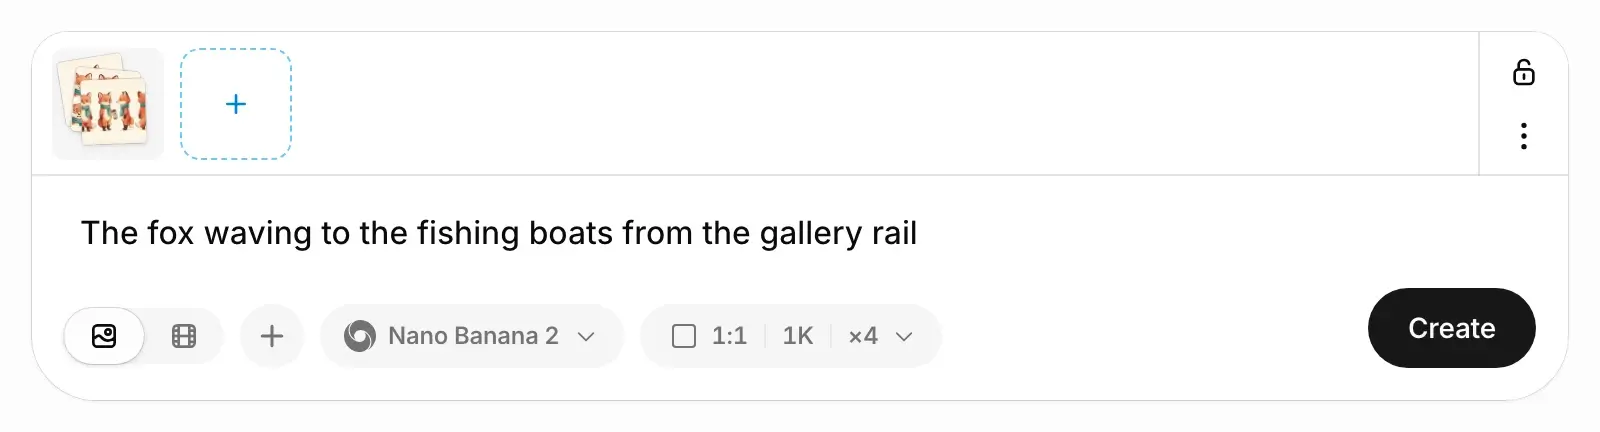Switch to image generation mode

coord(104,336)
